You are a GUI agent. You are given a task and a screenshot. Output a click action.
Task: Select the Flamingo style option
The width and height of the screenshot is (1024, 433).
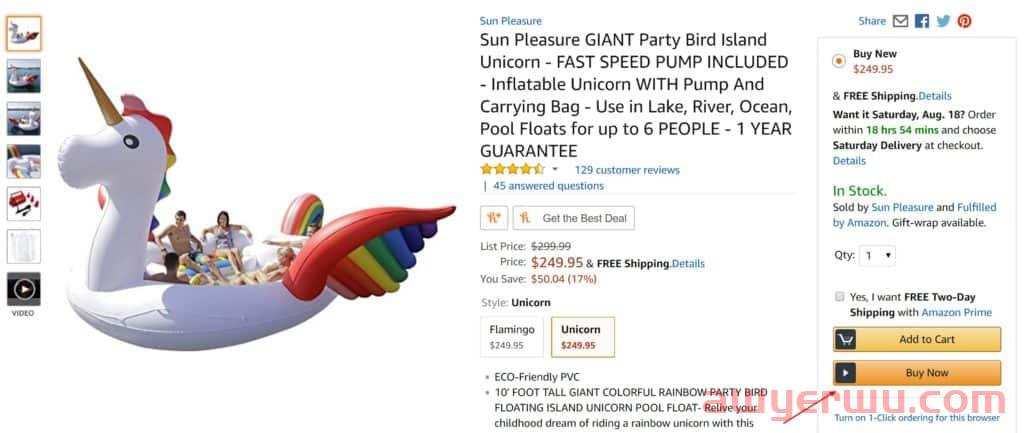tap(512, 337)
